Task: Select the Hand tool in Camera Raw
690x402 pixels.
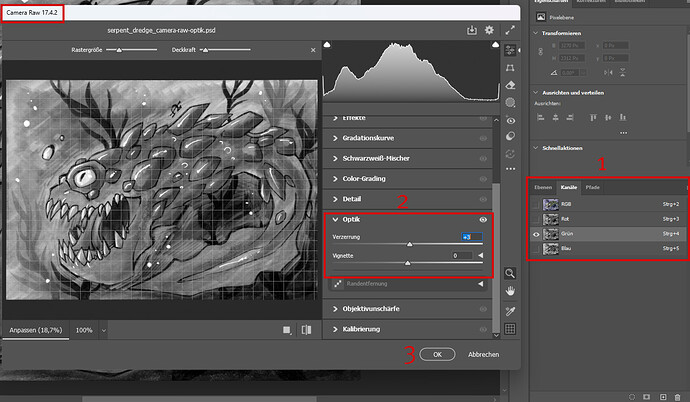Action: pyautogui.click(x=511, y=291)
